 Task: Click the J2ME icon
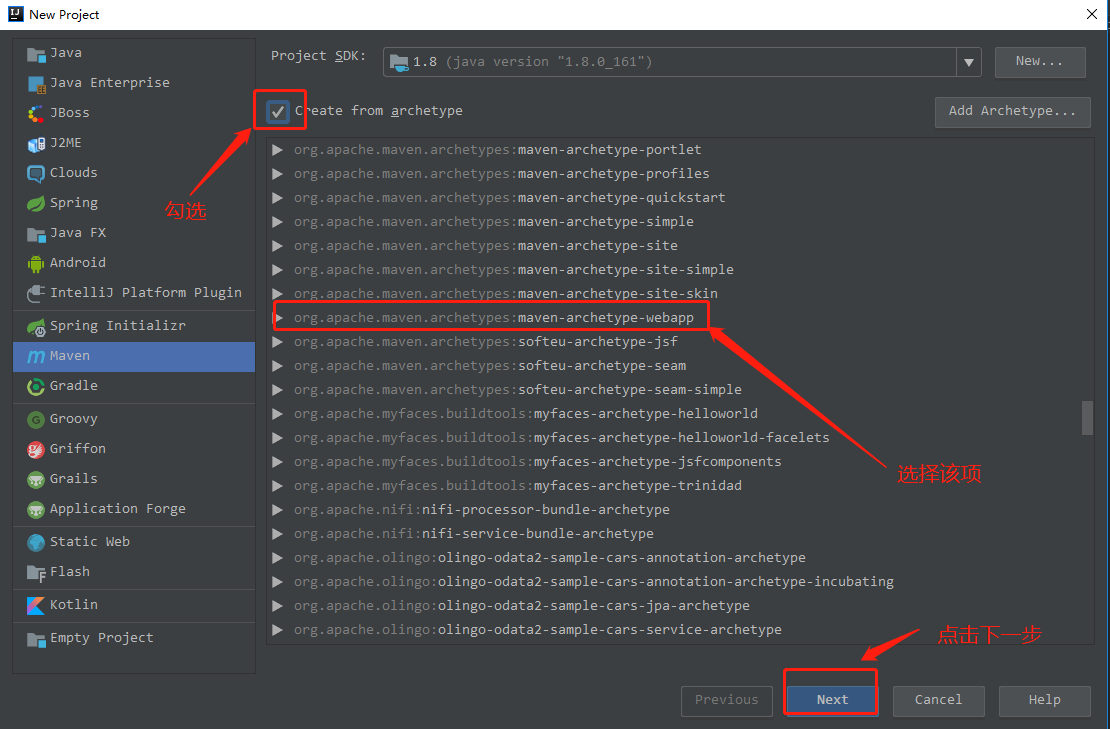(35, 144)
